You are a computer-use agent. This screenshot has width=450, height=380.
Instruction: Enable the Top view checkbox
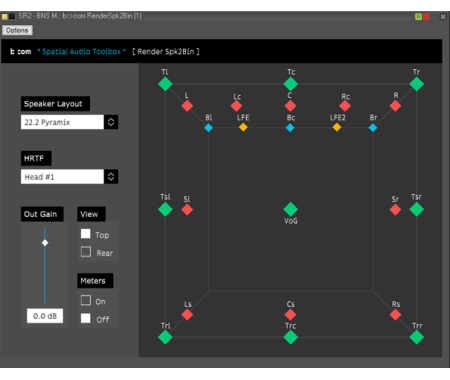pyautogui.click(x=86, y=234)
